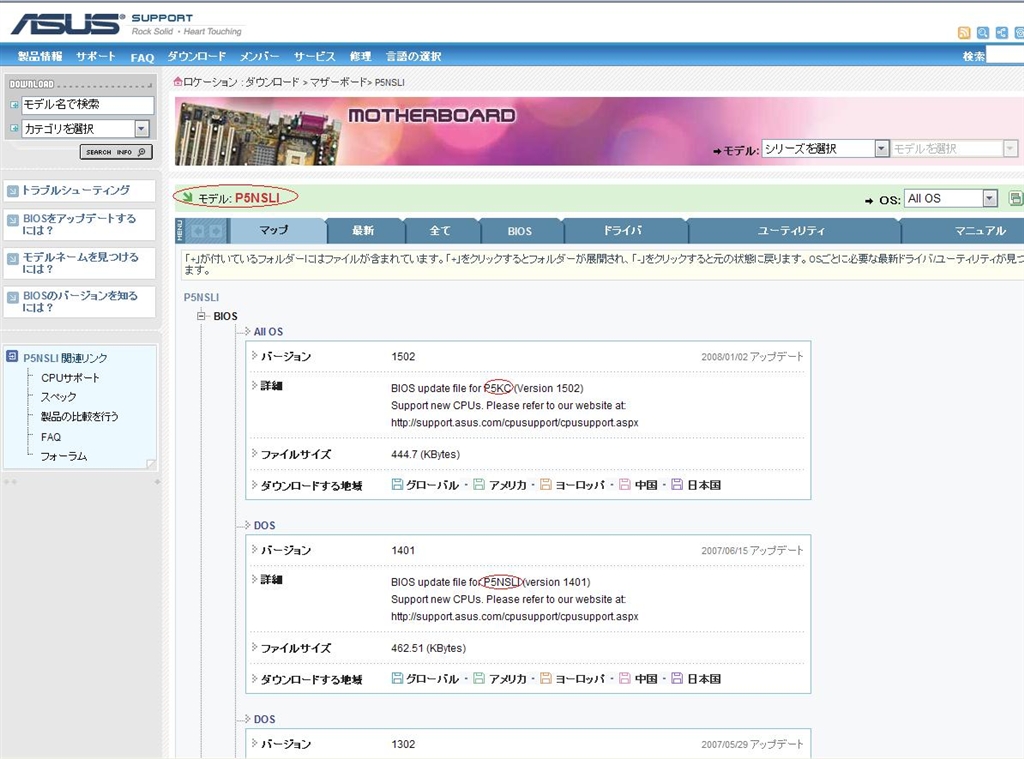The image size is (1024, 759).
Task: Click the find model name sidebar icon
Action: click(x=12, y=259)
